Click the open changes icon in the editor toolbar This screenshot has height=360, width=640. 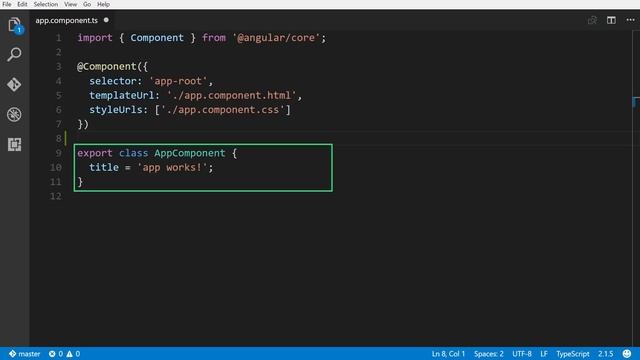coord(592,20)
